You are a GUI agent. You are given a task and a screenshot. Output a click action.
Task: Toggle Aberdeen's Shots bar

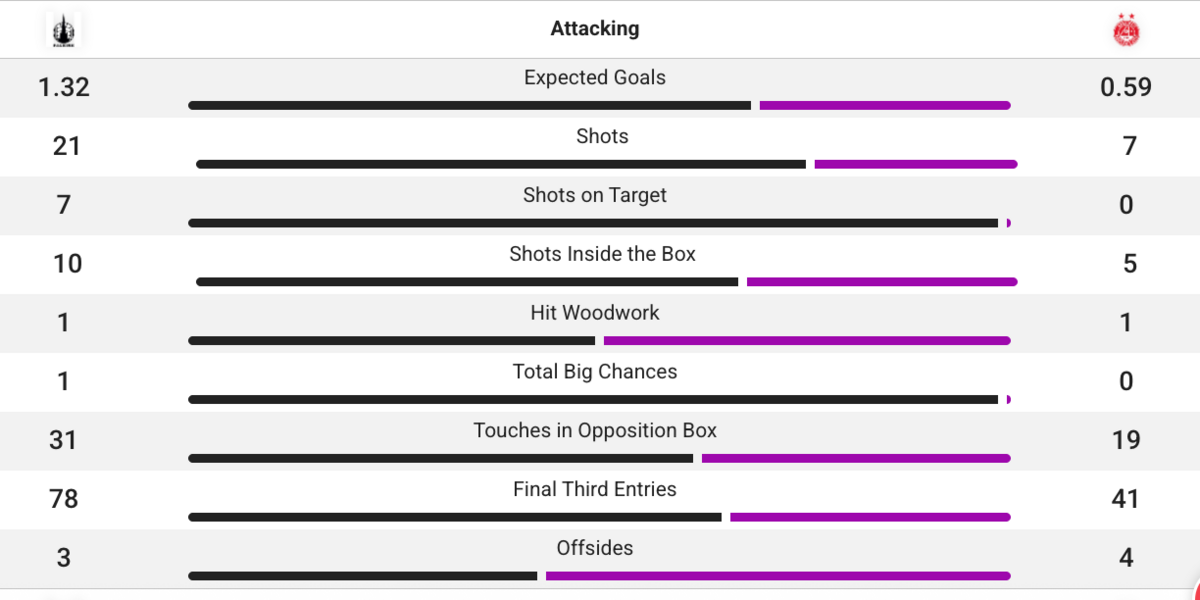click(x=915, y=163)
